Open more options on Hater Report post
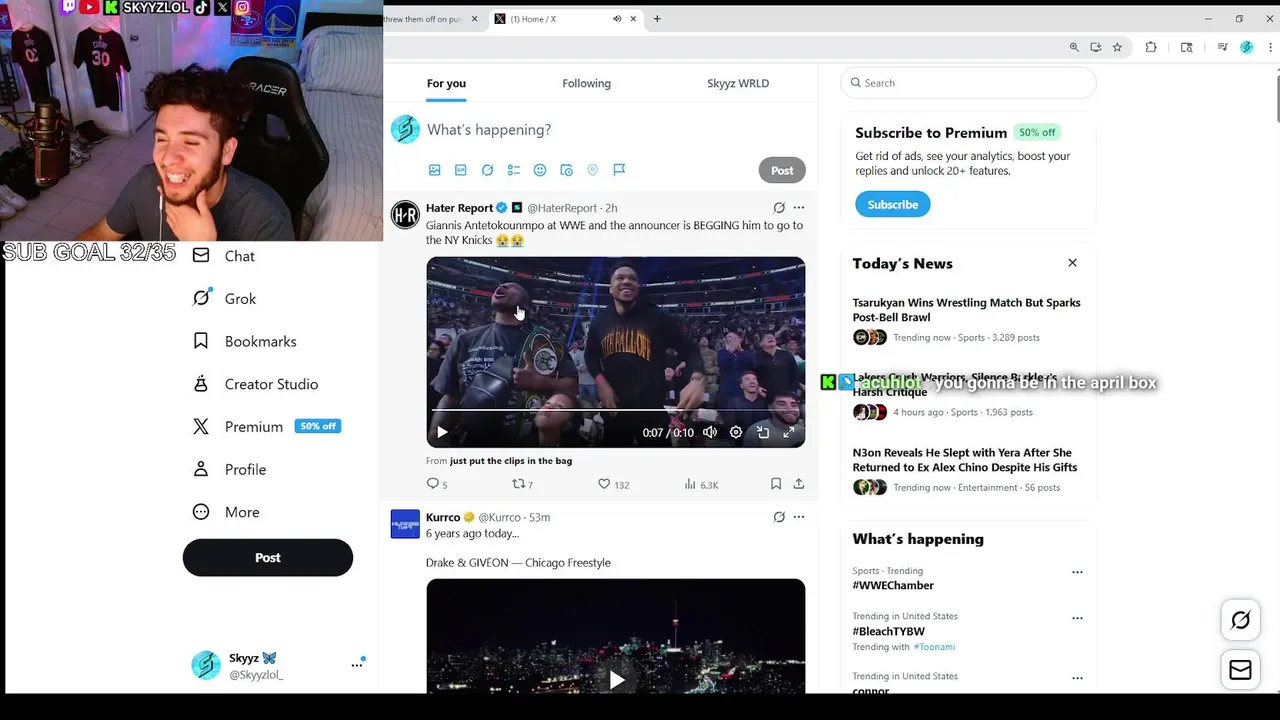Viewport: 1280px width, 720px height. (x=799, y=208)
